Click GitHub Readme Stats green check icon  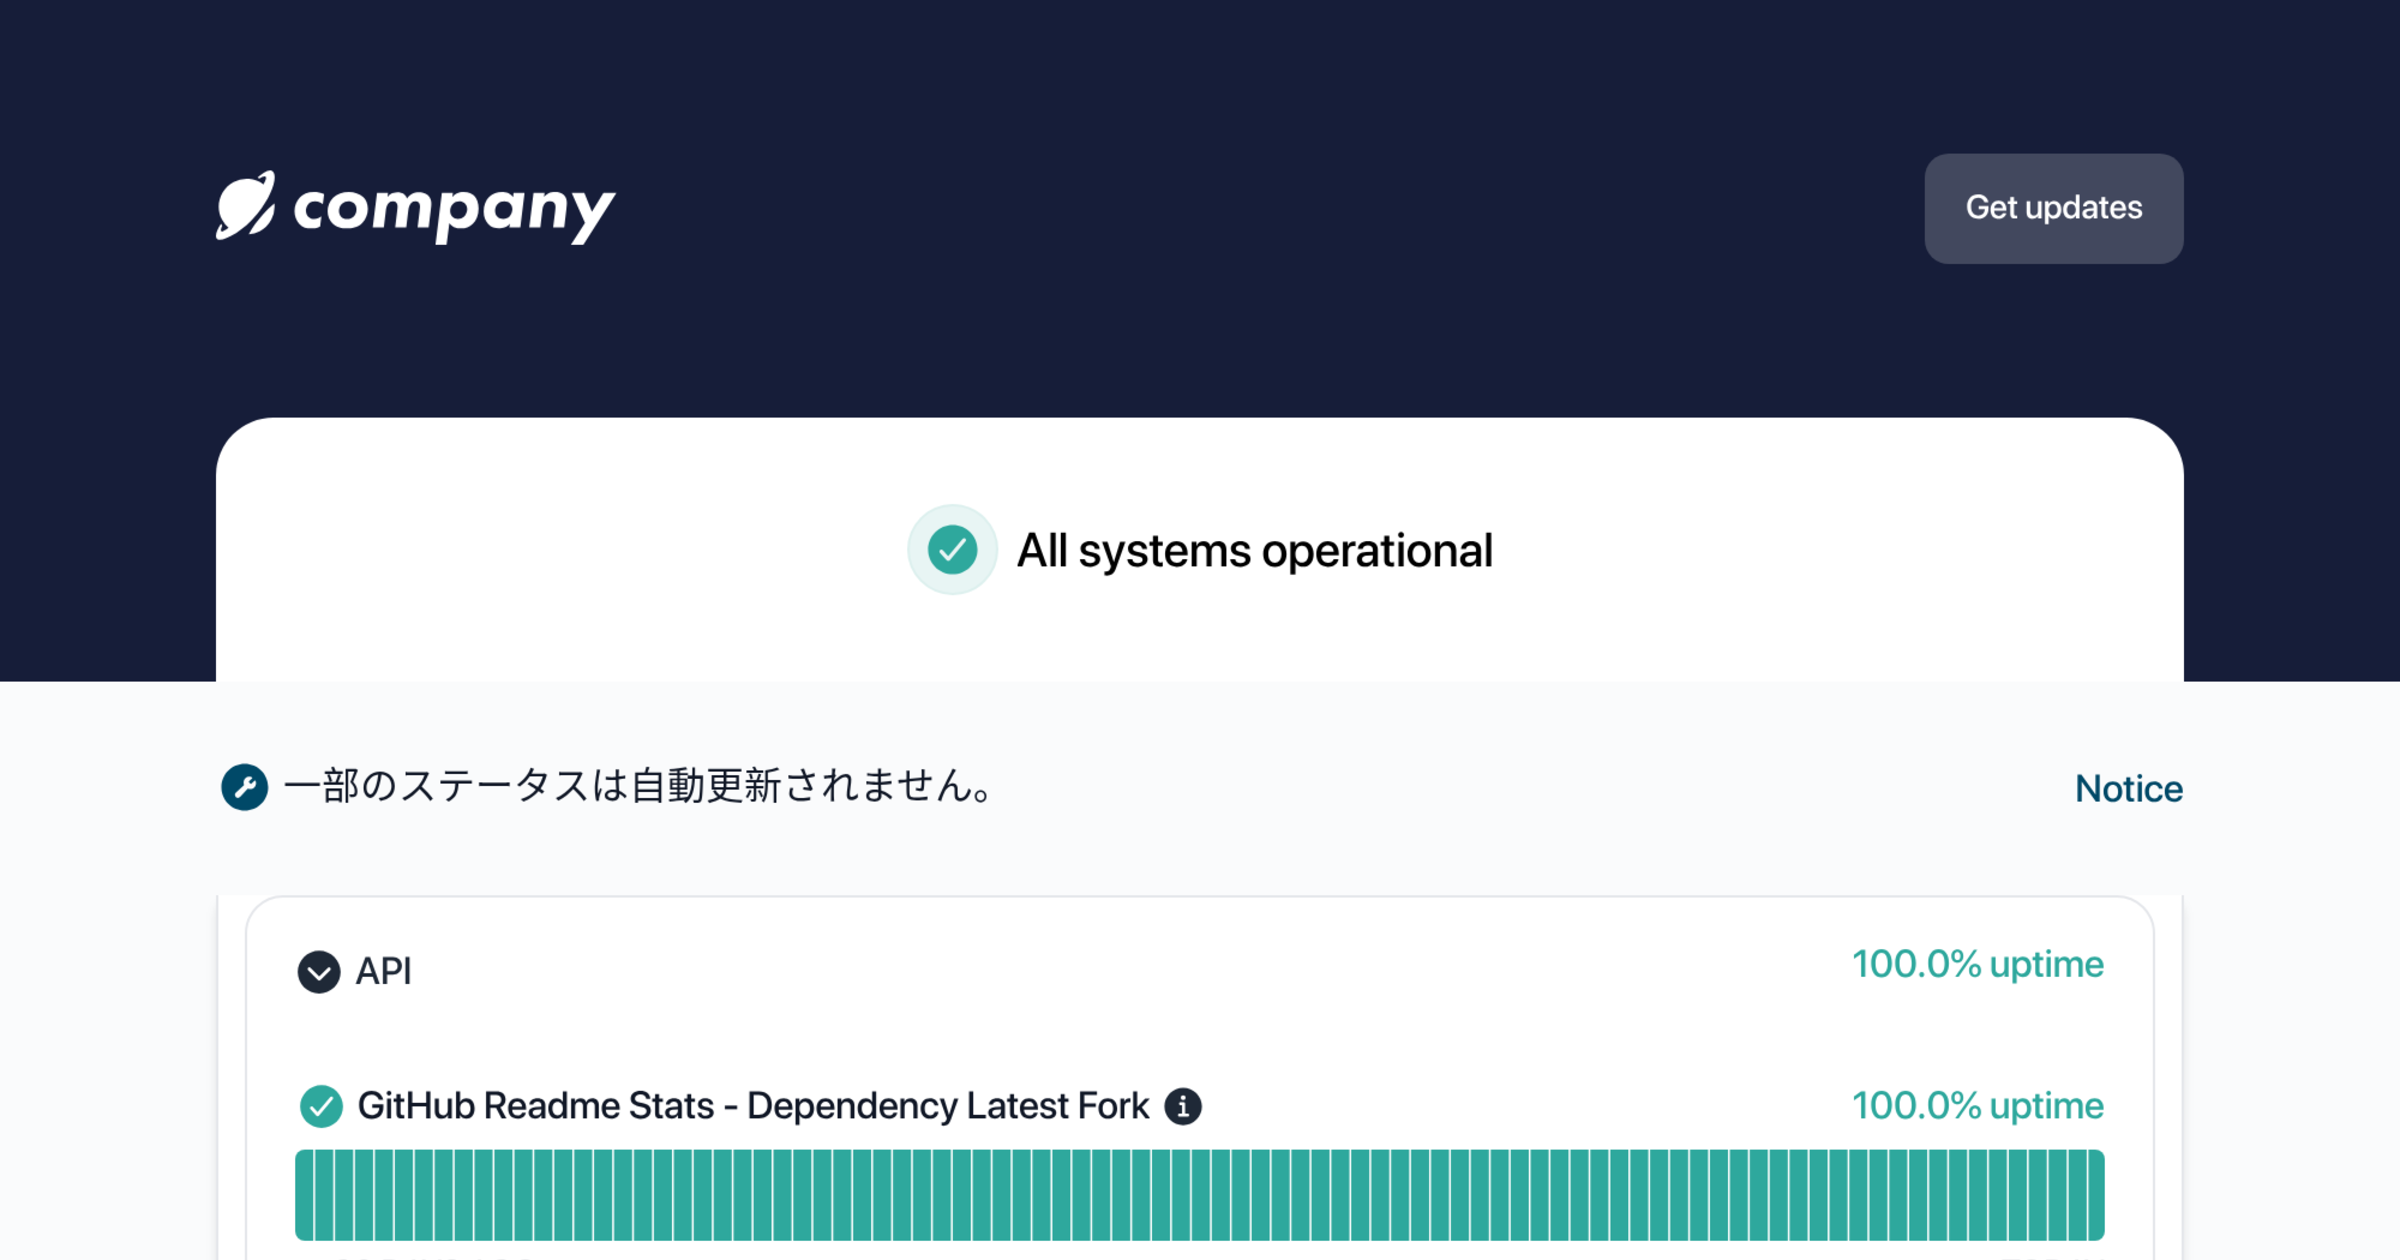click(321, 1106)
